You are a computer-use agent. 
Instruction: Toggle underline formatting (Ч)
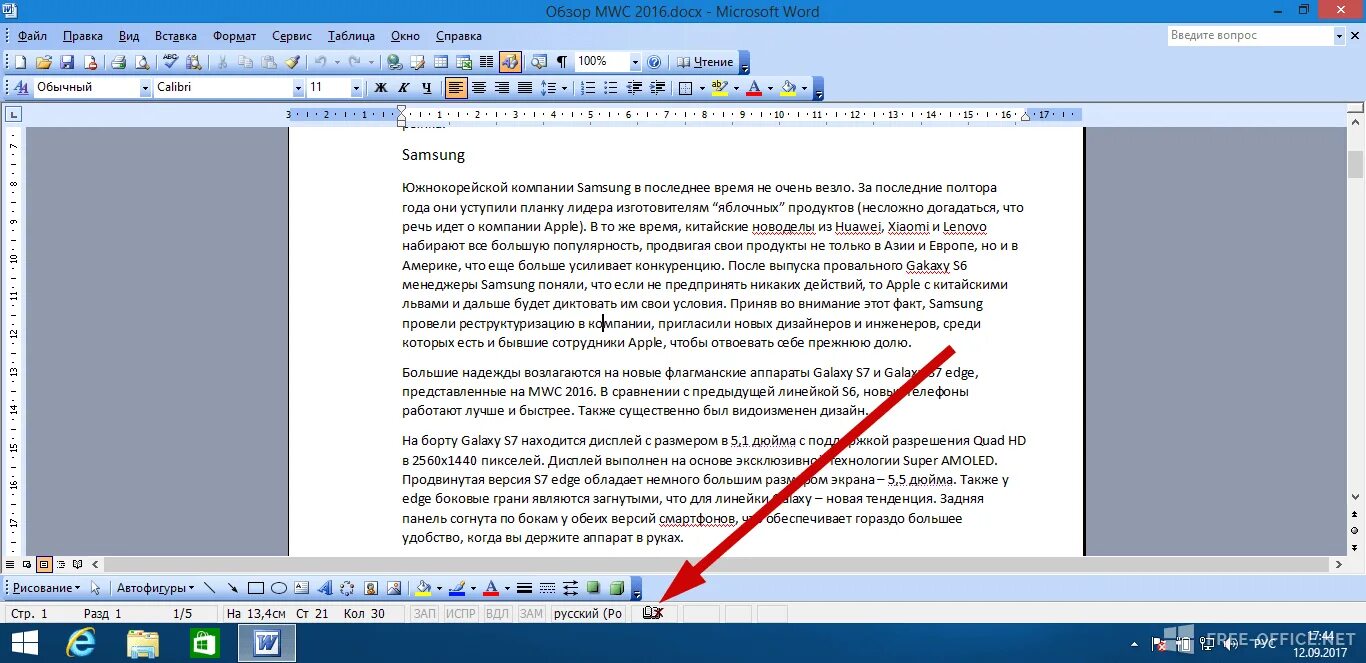coord(427,88)
